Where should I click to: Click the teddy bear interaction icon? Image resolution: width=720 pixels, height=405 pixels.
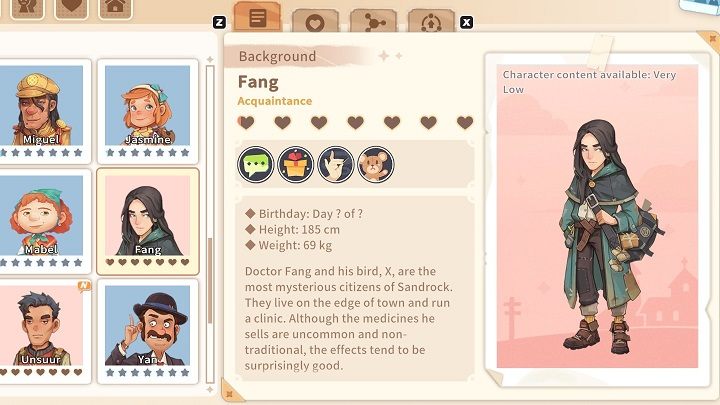click(376, 164)
